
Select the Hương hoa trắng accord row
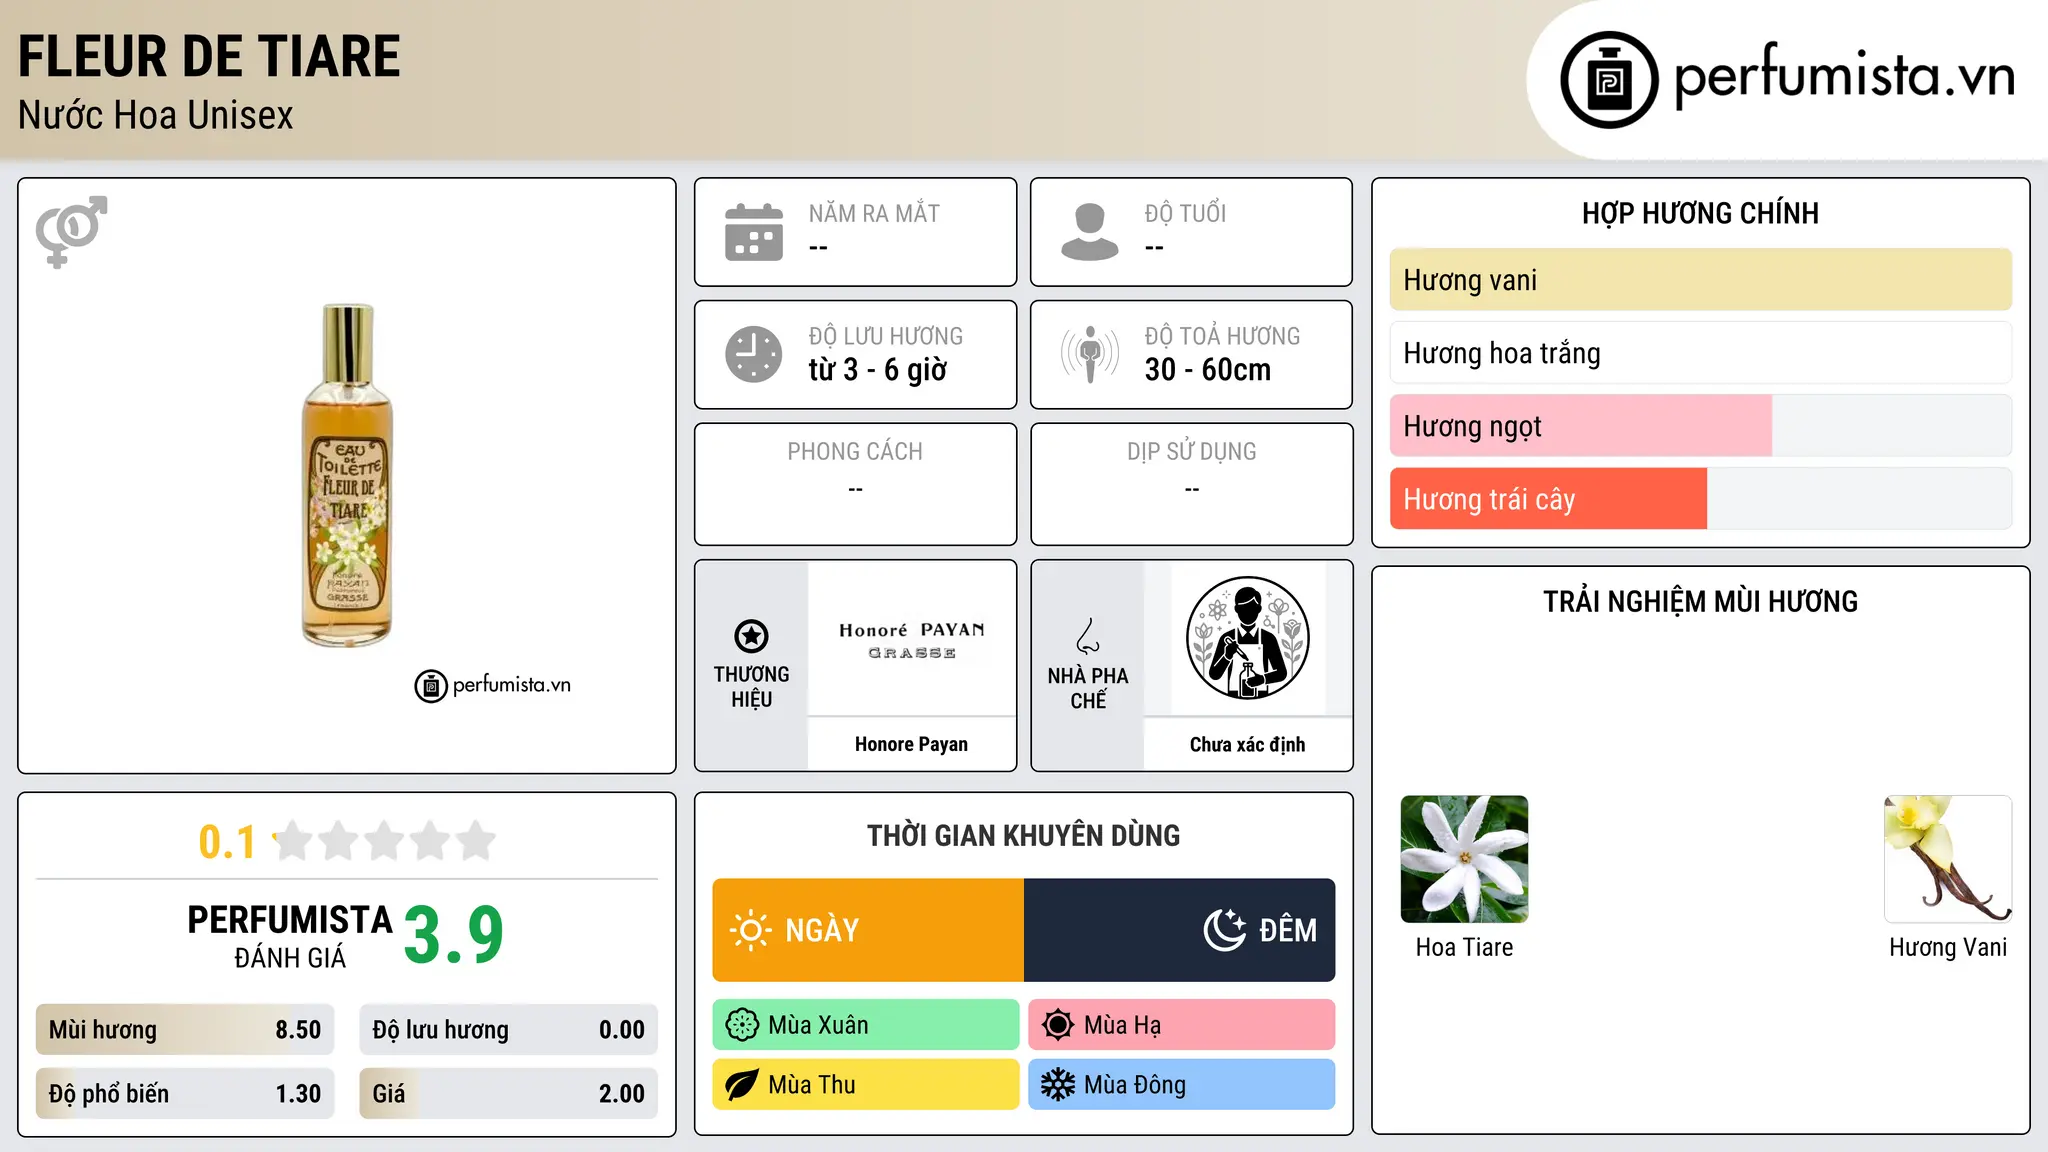(x=1701, y=353)
